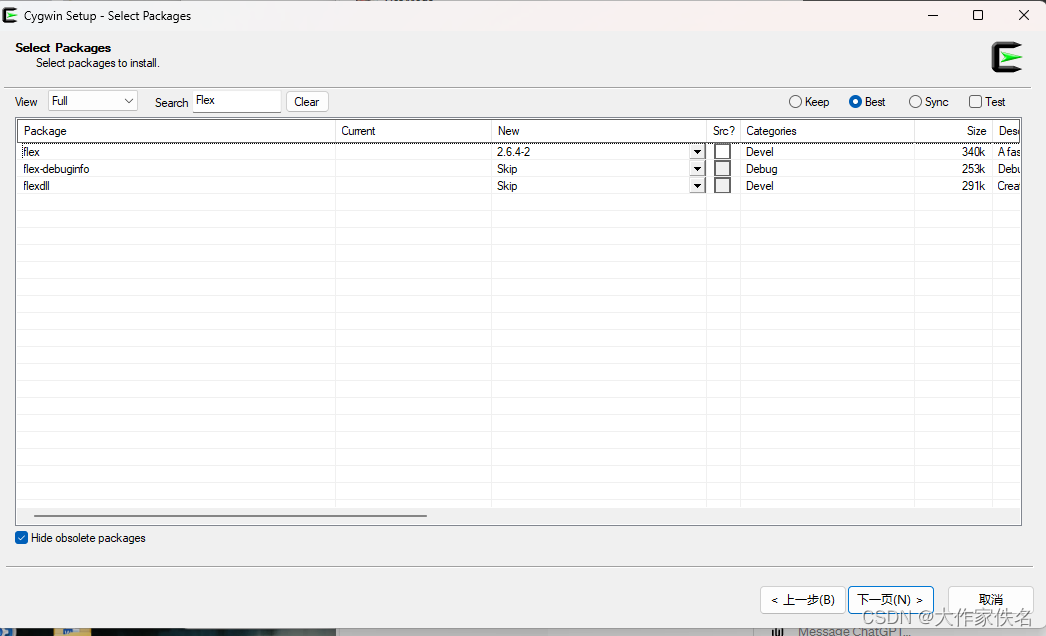Tick the Src checkbox for flex
1046x636 pixels.
pos(722,151)
